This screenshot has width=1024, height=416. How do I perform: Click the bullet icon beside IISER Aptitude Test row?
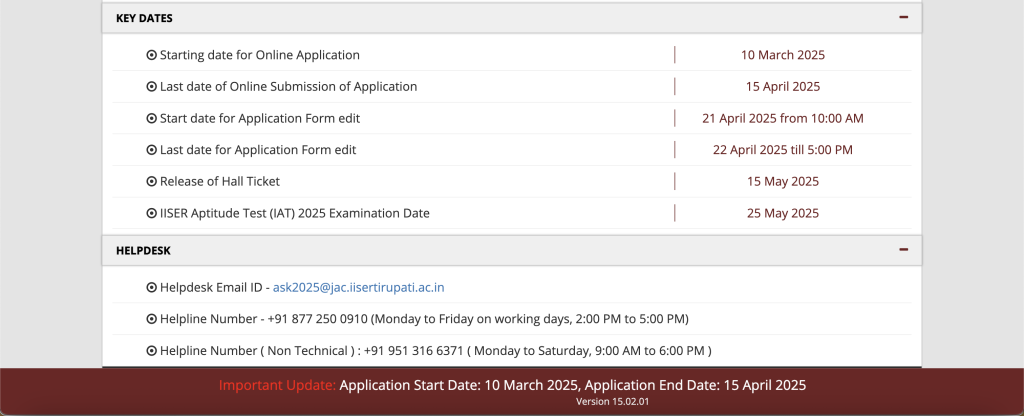coord(152,214)
